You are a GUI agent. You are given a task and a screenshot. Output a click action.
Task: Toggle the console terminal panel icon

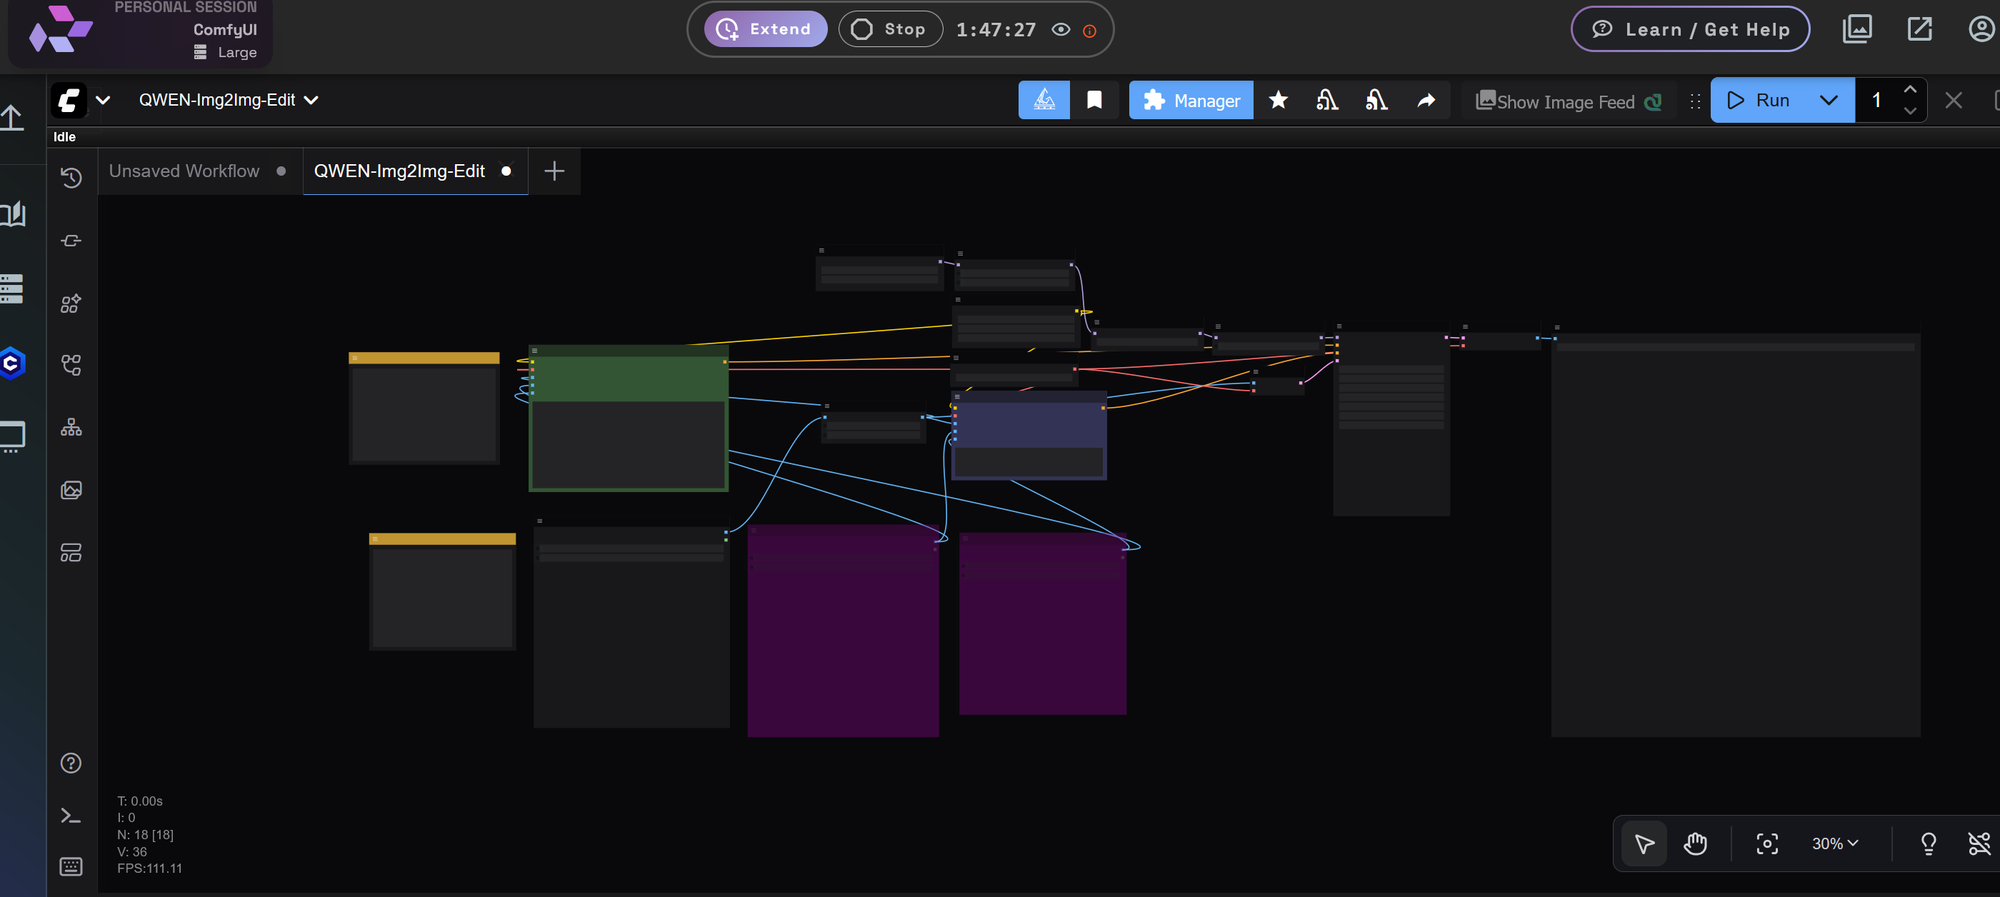tap(71, 816)
